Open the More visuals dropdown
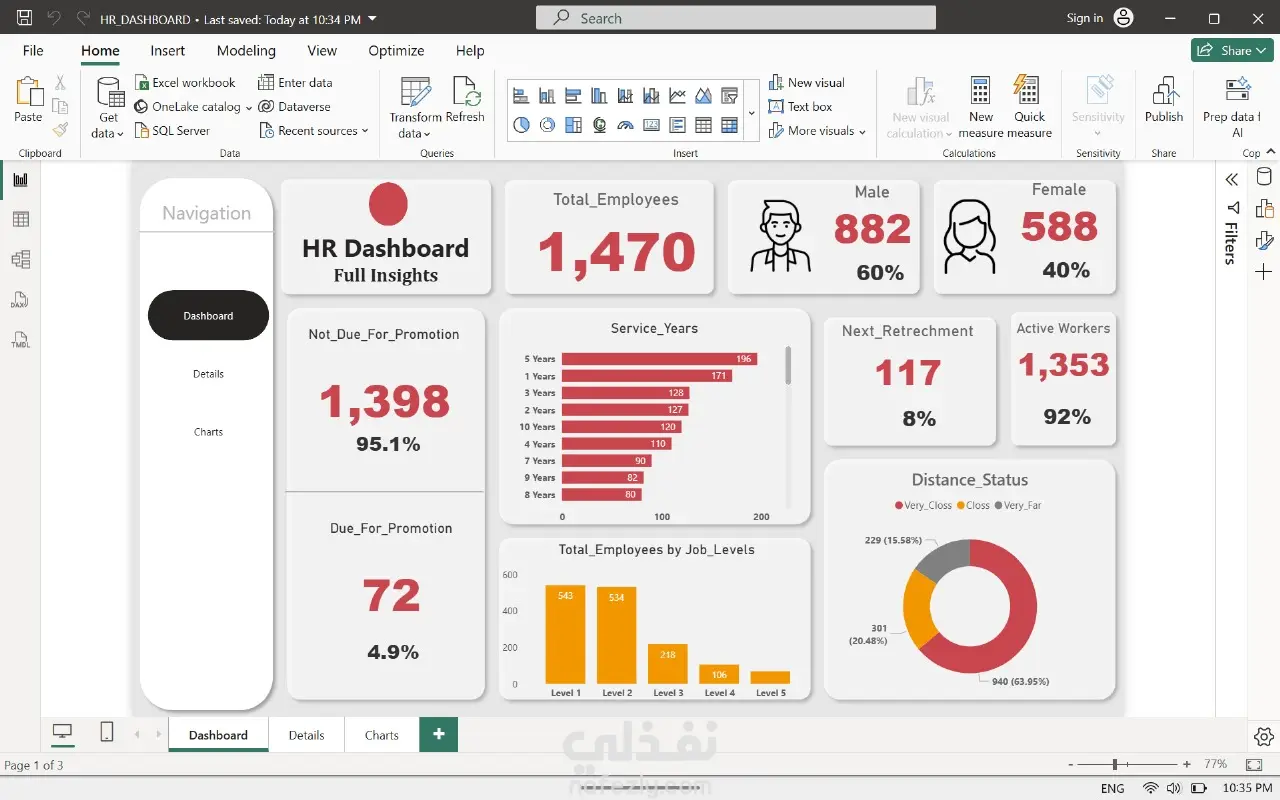The height and width of the screenshot is (800, 1280). pyautogui.click(x=817, y=131)
